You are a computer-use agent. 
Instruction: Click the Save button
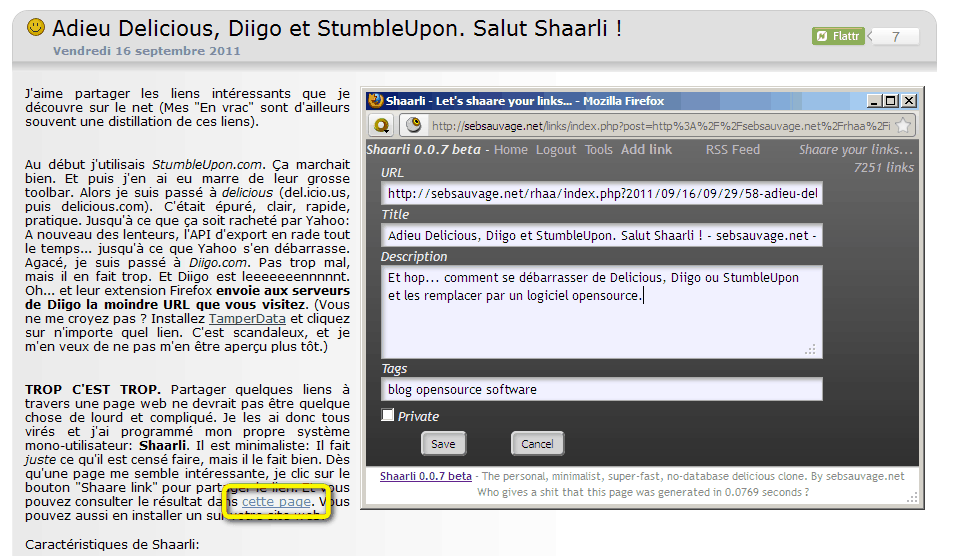[x=443, y=443]
